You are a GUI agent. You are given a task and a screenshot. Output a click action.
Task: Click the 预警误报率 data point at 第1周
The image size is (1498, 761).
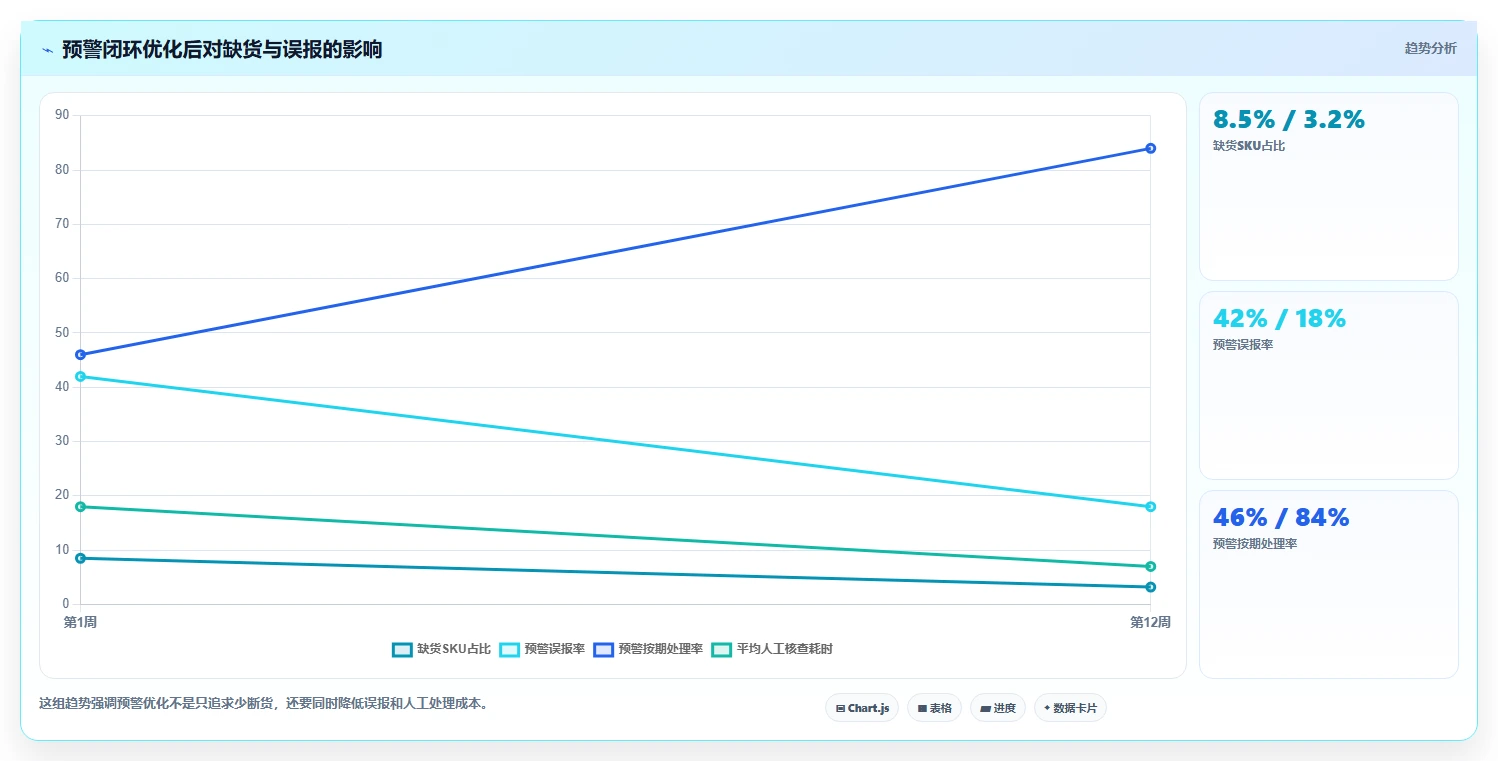point(81,376)
